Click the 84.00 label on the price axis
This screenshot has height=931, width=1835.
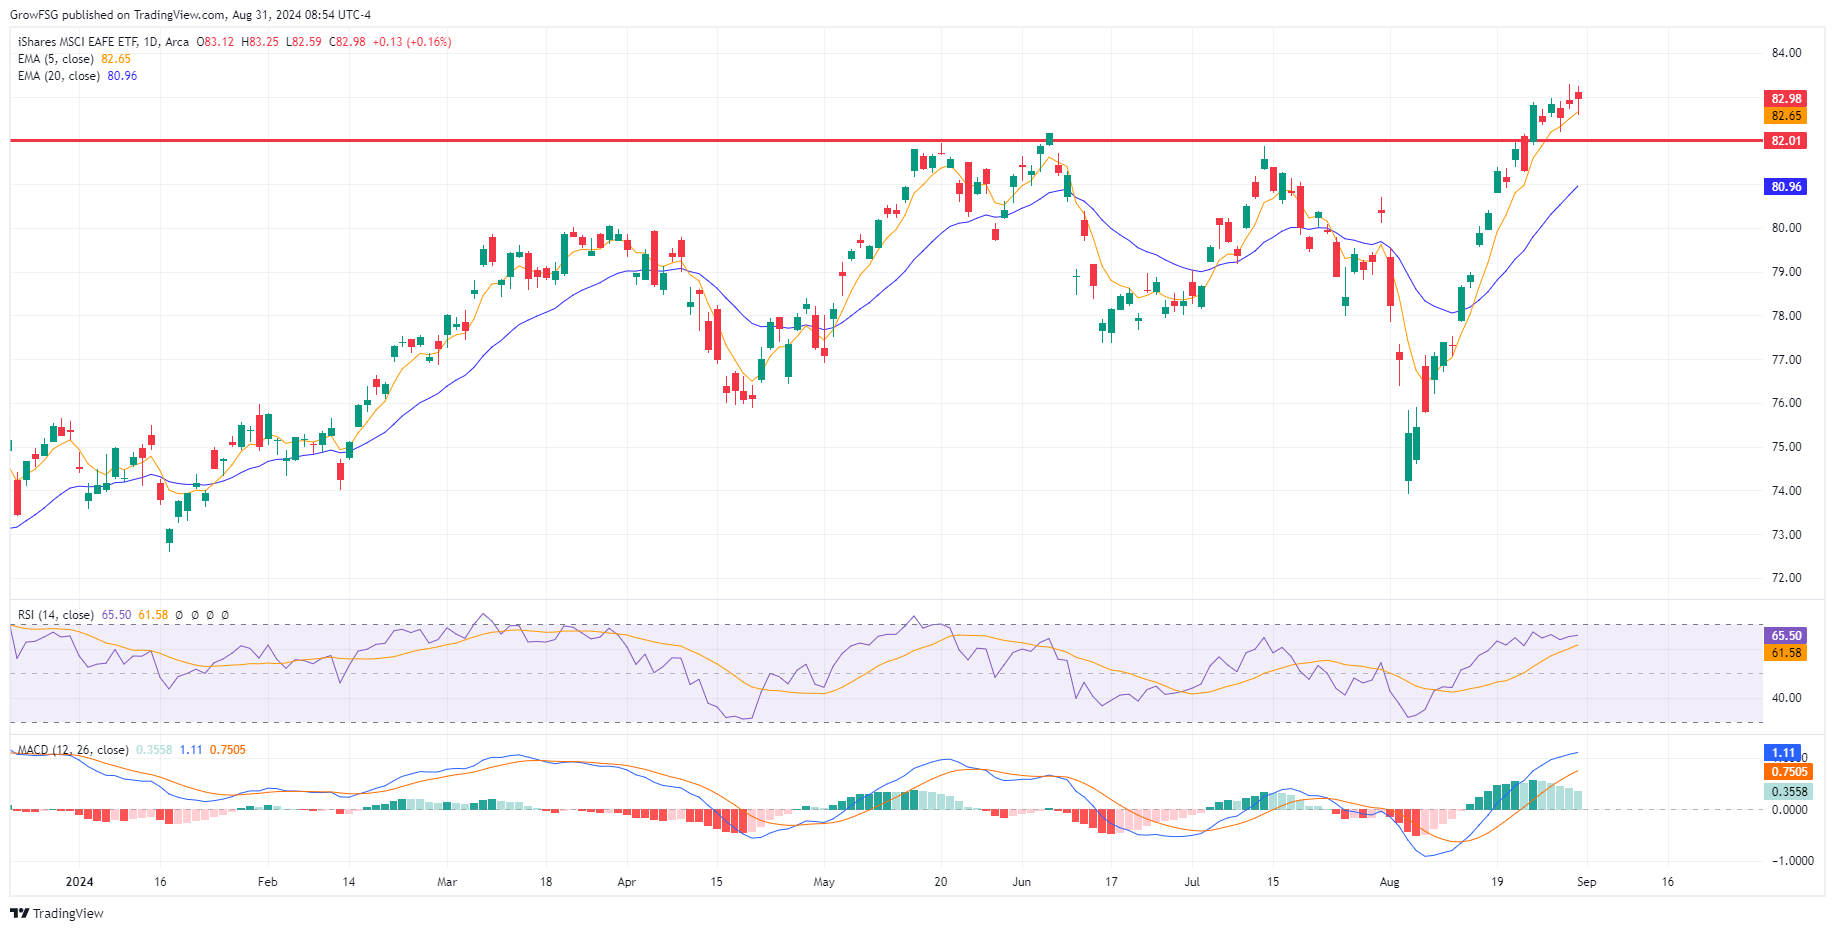coord(1786,53)
